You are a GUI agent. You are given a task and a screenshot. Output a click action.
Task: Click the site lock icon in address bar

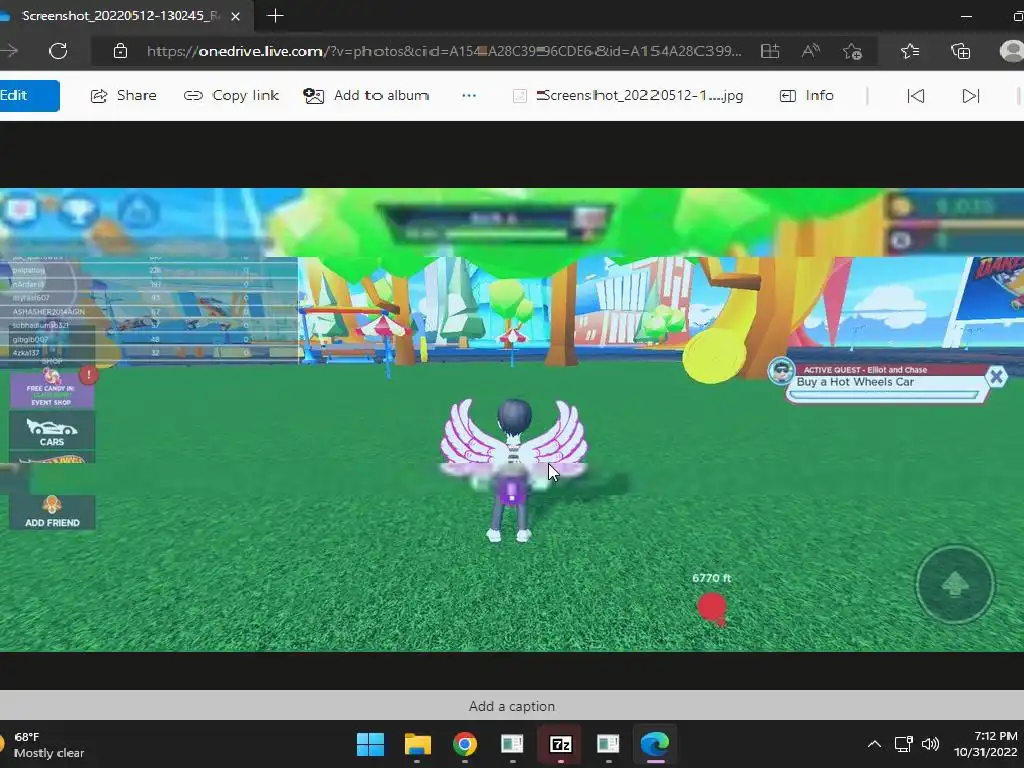point(120,51)
